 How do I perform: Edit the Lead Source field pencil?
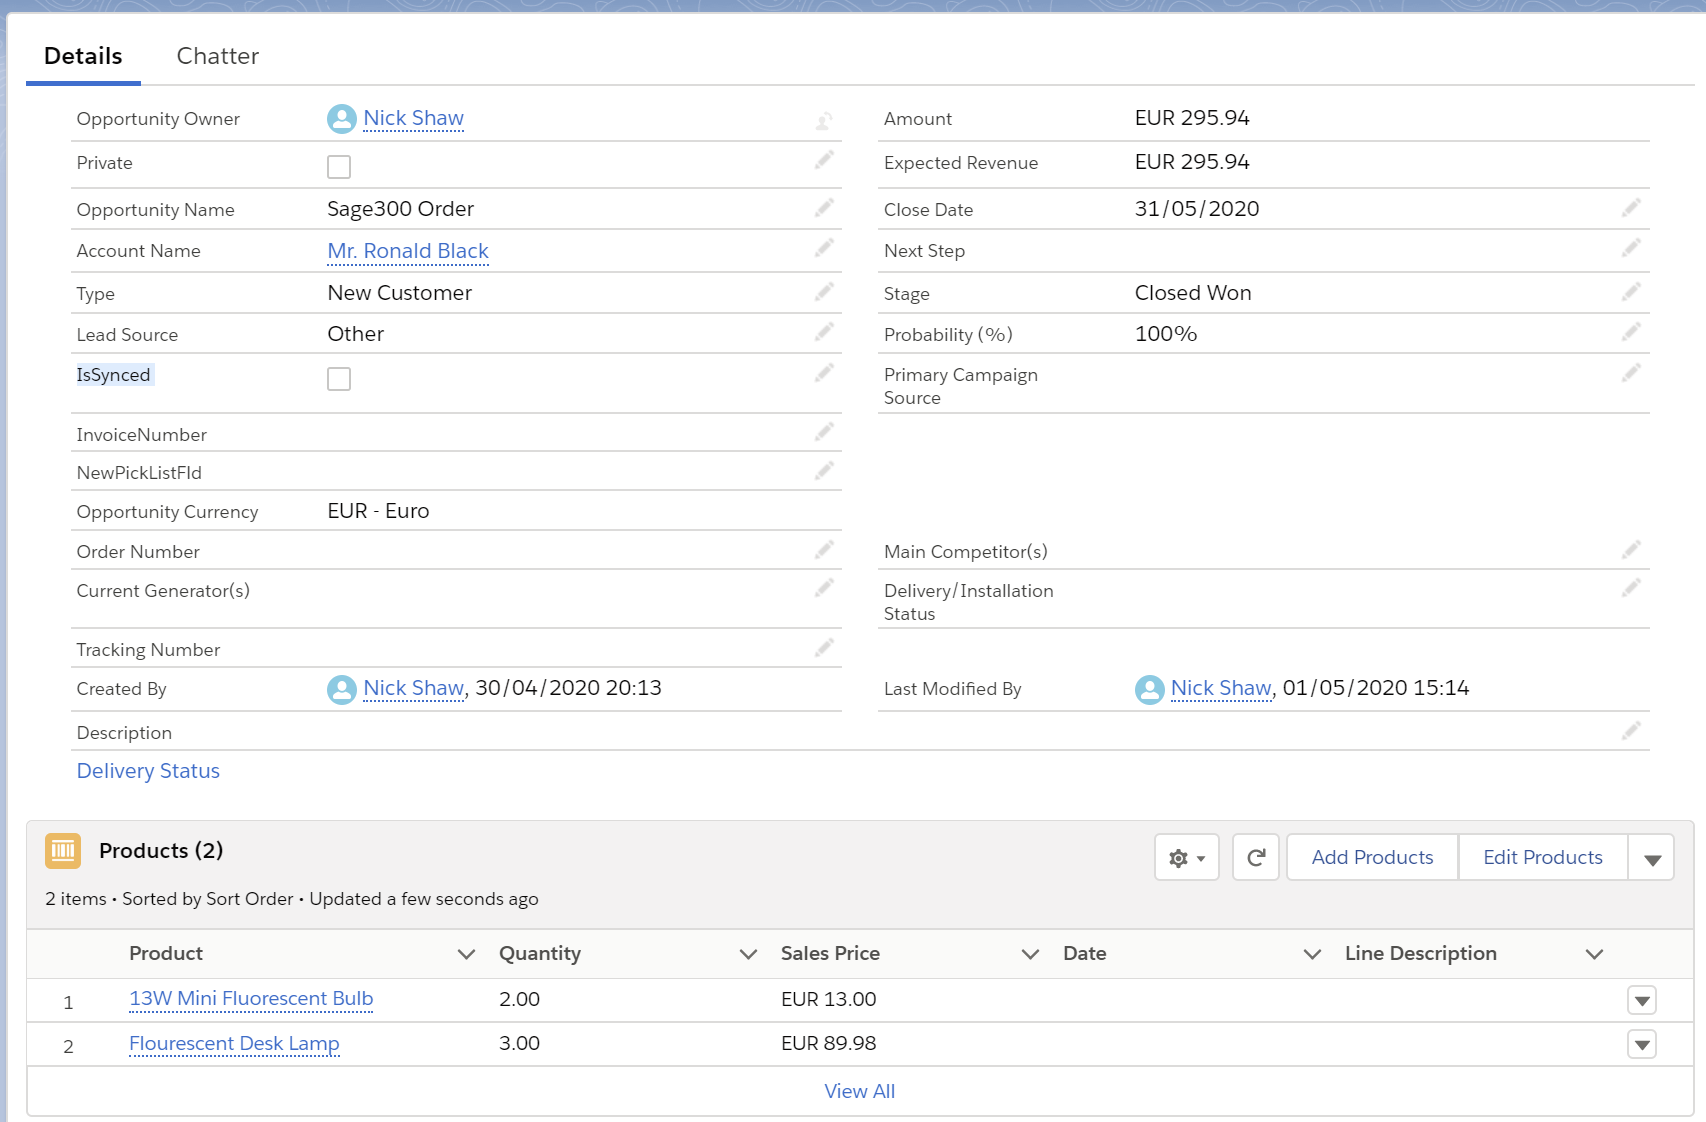pos(824,332)
